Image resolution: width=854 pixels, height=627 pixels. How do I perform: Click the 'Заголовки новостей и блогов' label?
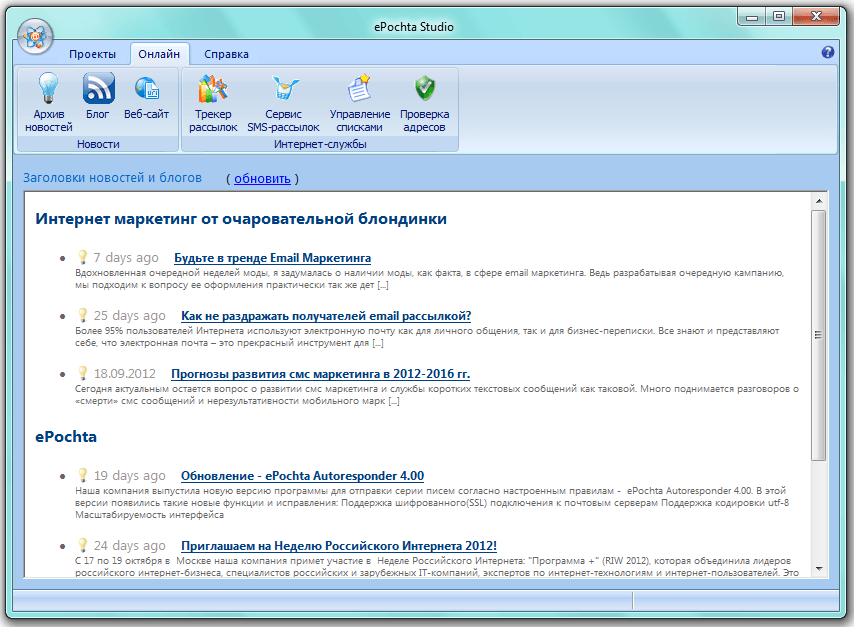112,178
